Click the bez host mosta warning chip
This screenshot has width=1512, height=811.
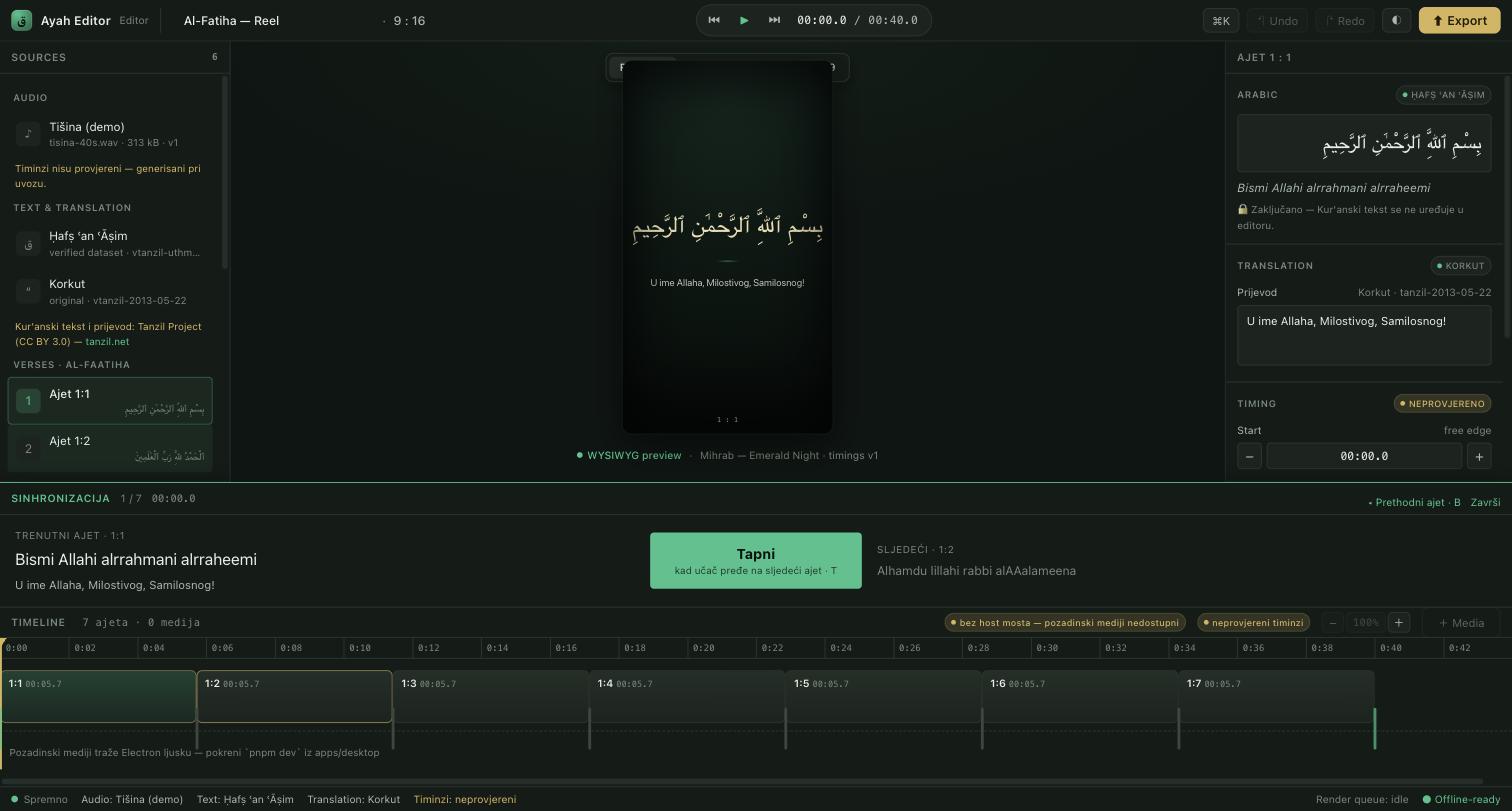[1065, 622]
